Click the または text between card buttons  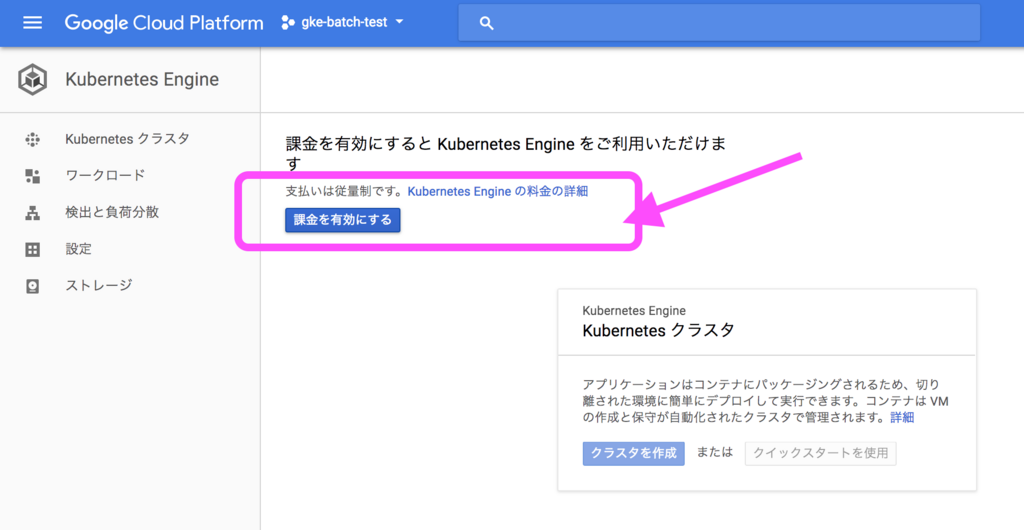pyautogui.click(x=715, y=452)
